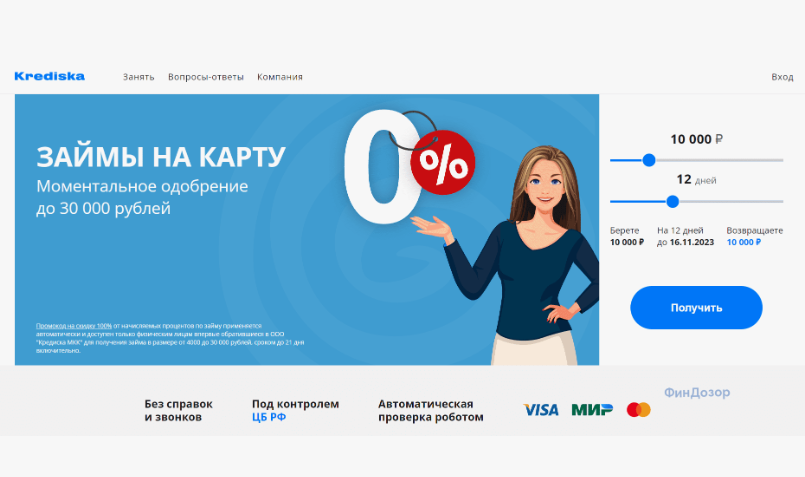
Task: Open the Занять menu item
Action: 139,77
